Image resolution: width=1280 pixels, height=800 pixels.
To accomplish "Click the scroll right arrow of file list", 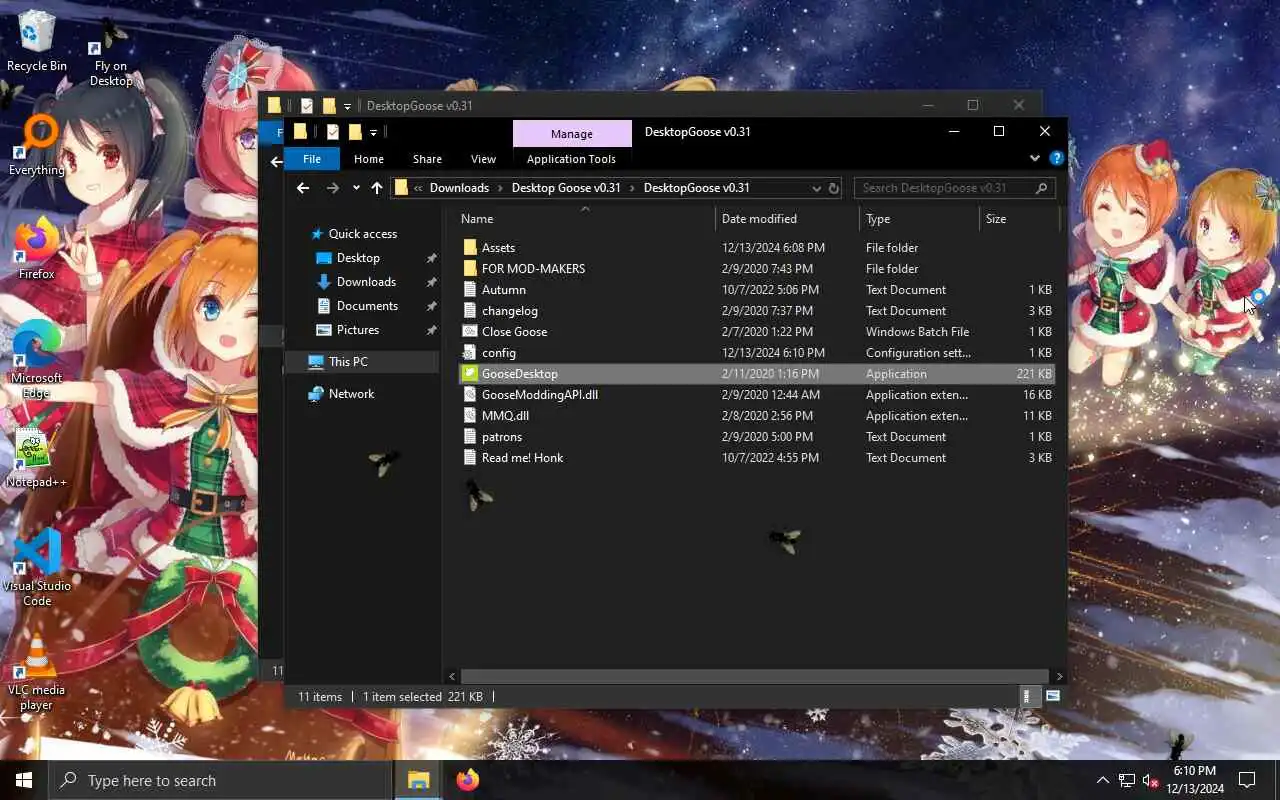I will point(1059,677).
